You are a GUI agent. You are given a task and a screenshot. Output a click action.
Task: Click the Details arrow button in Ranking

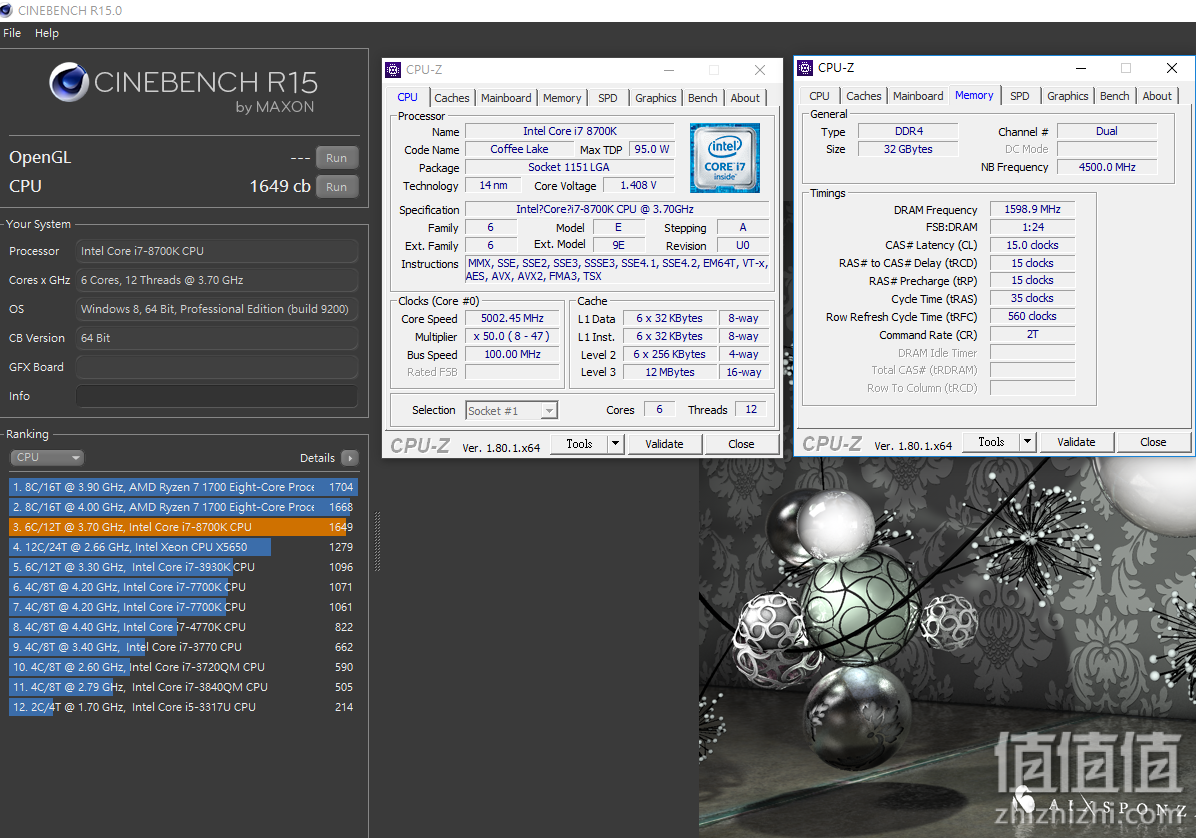(350, 458)
